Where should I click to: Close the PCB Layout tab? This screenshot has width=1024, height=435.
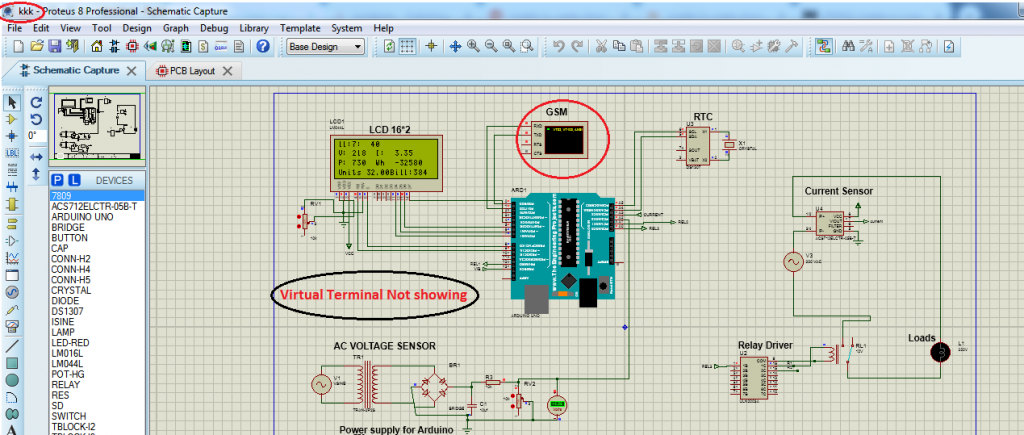pos(227,71)
